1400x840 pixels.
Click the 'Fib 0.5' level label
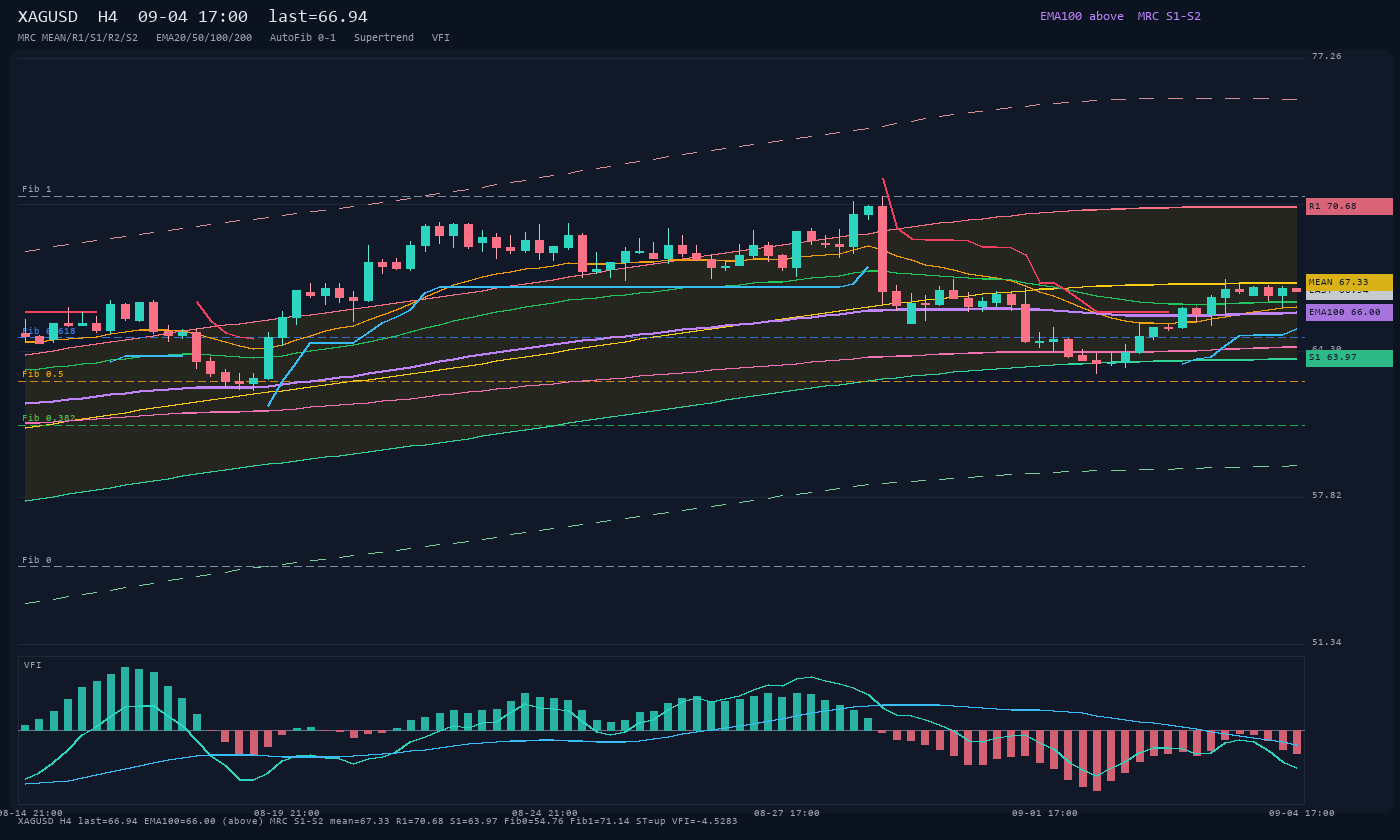[x=43, y=374]
